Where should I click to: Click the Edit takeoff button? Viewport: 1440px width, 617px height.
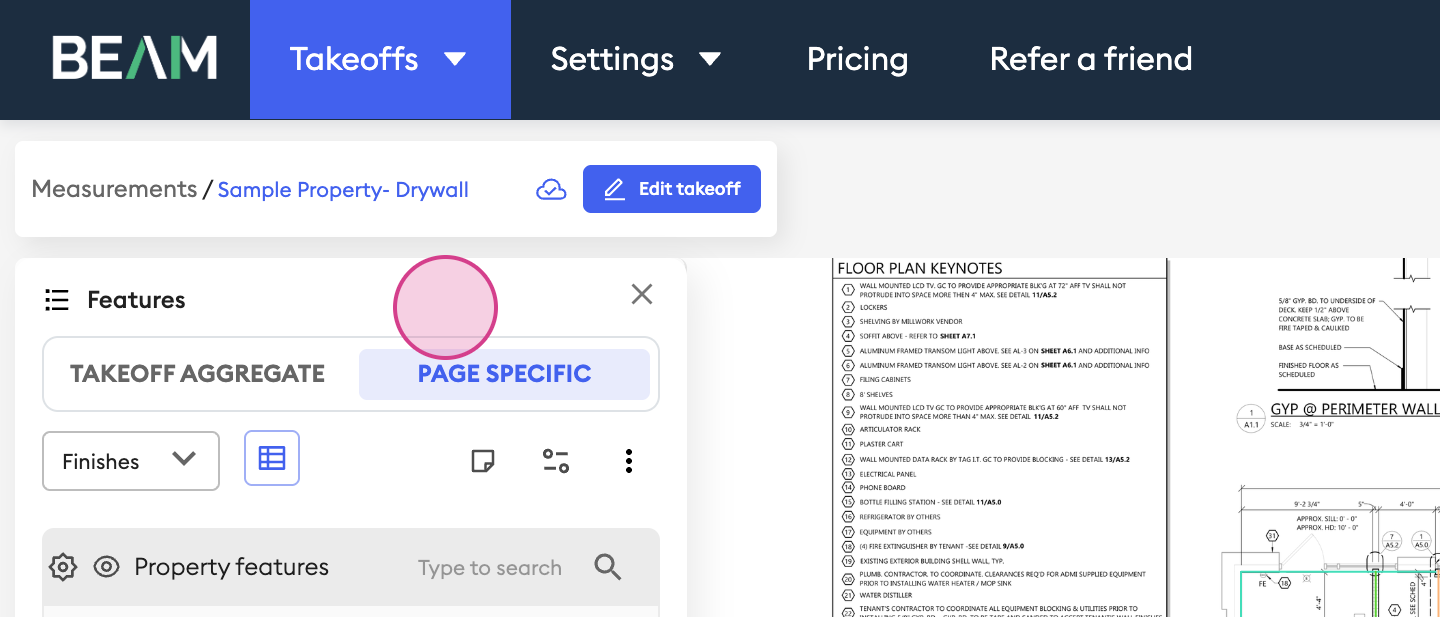(671, 189)
